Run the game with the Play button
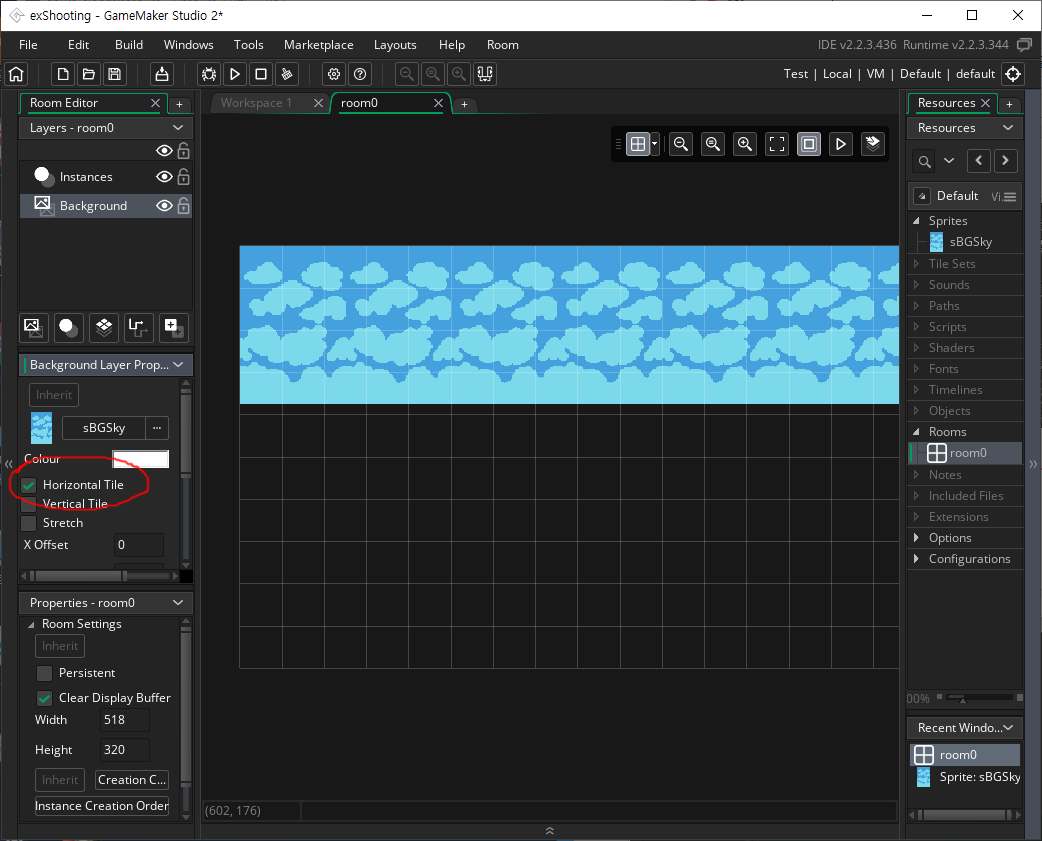This screenshot has height=841, width=1042. tap(234, 73)
